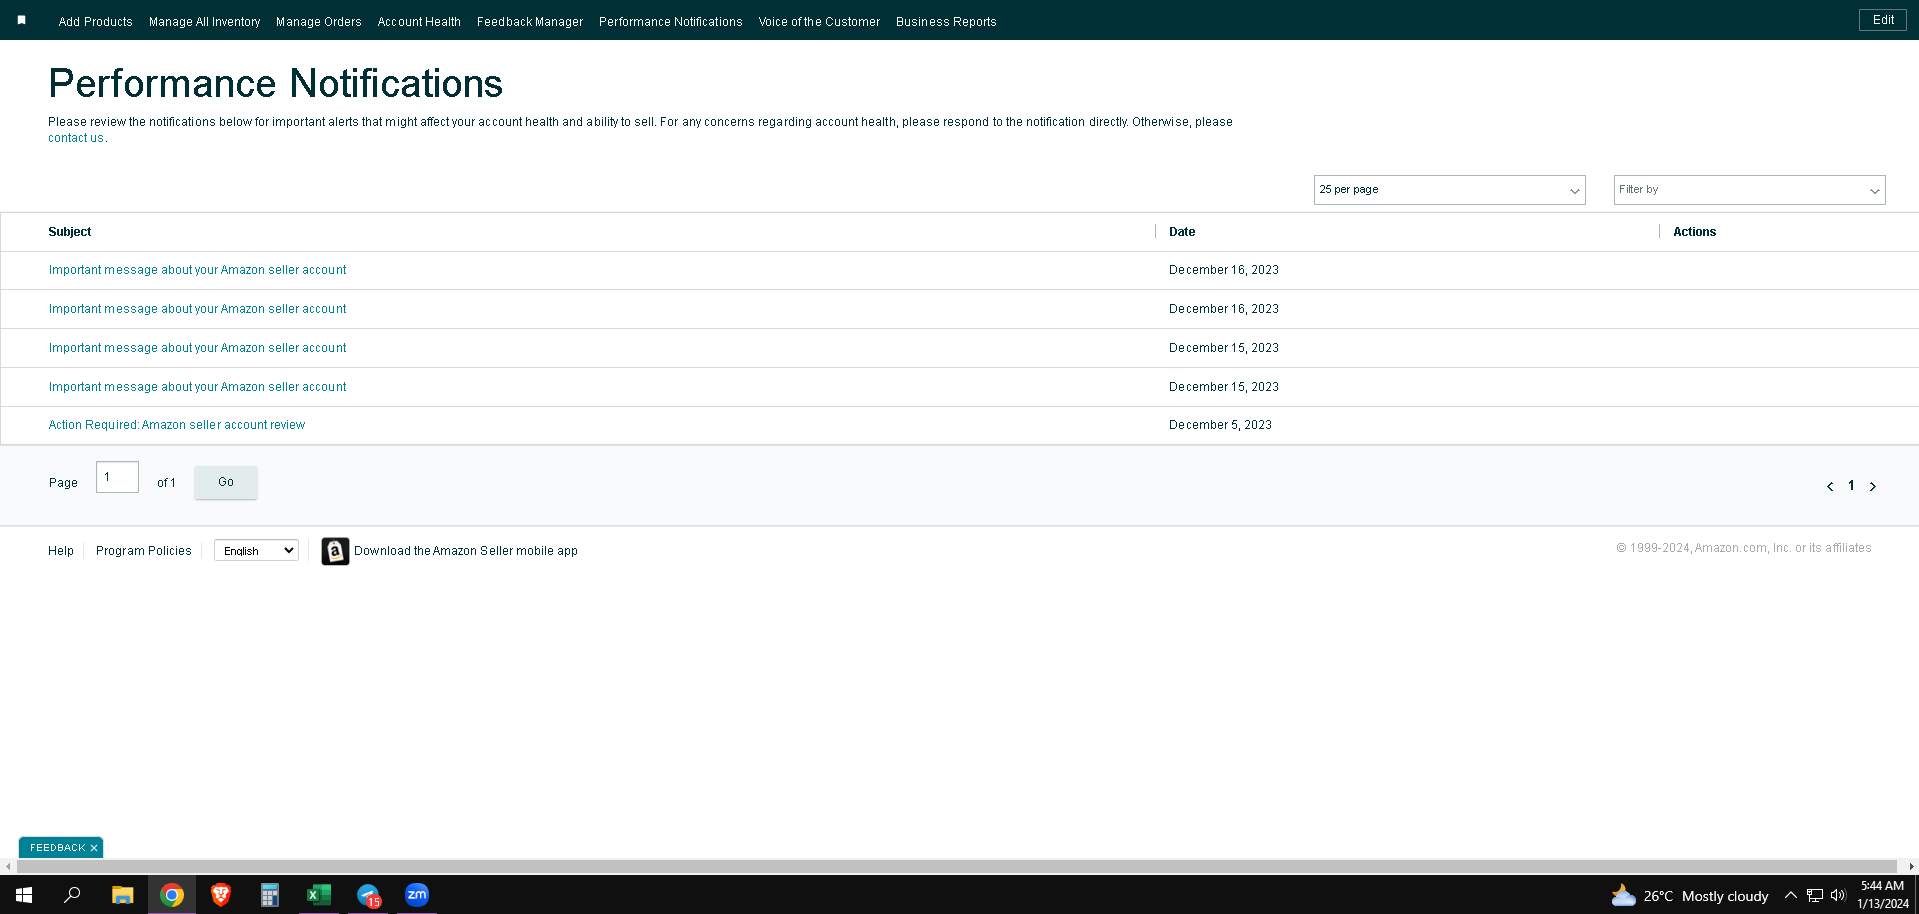Open Telegram with 15 unread badge
This screenshot has height=914, width=1919.
[x=368, y=895]
